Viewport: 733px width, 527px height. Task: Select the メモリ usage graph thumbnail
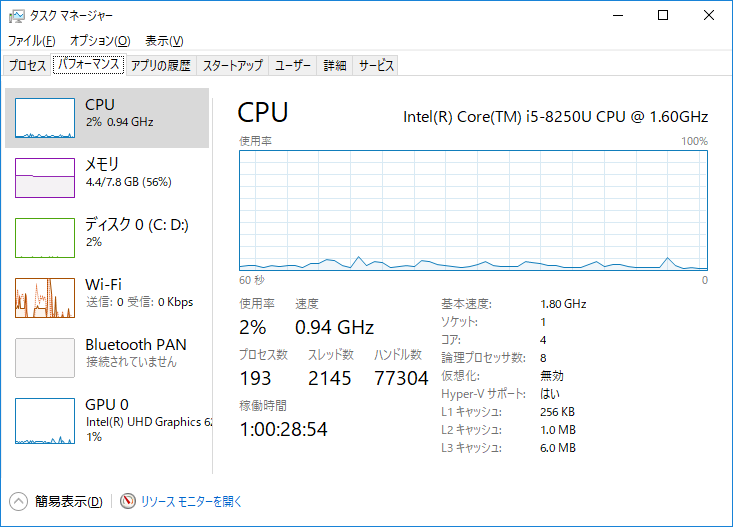coord(45,178)
